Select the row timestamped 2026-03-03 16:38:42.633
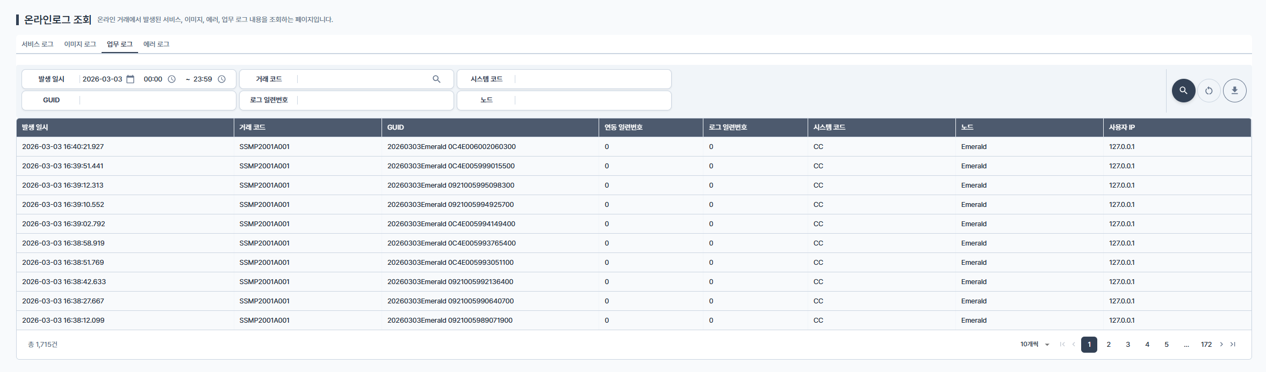This screenshot has width=1266, height=372. (x=634, y=282)
